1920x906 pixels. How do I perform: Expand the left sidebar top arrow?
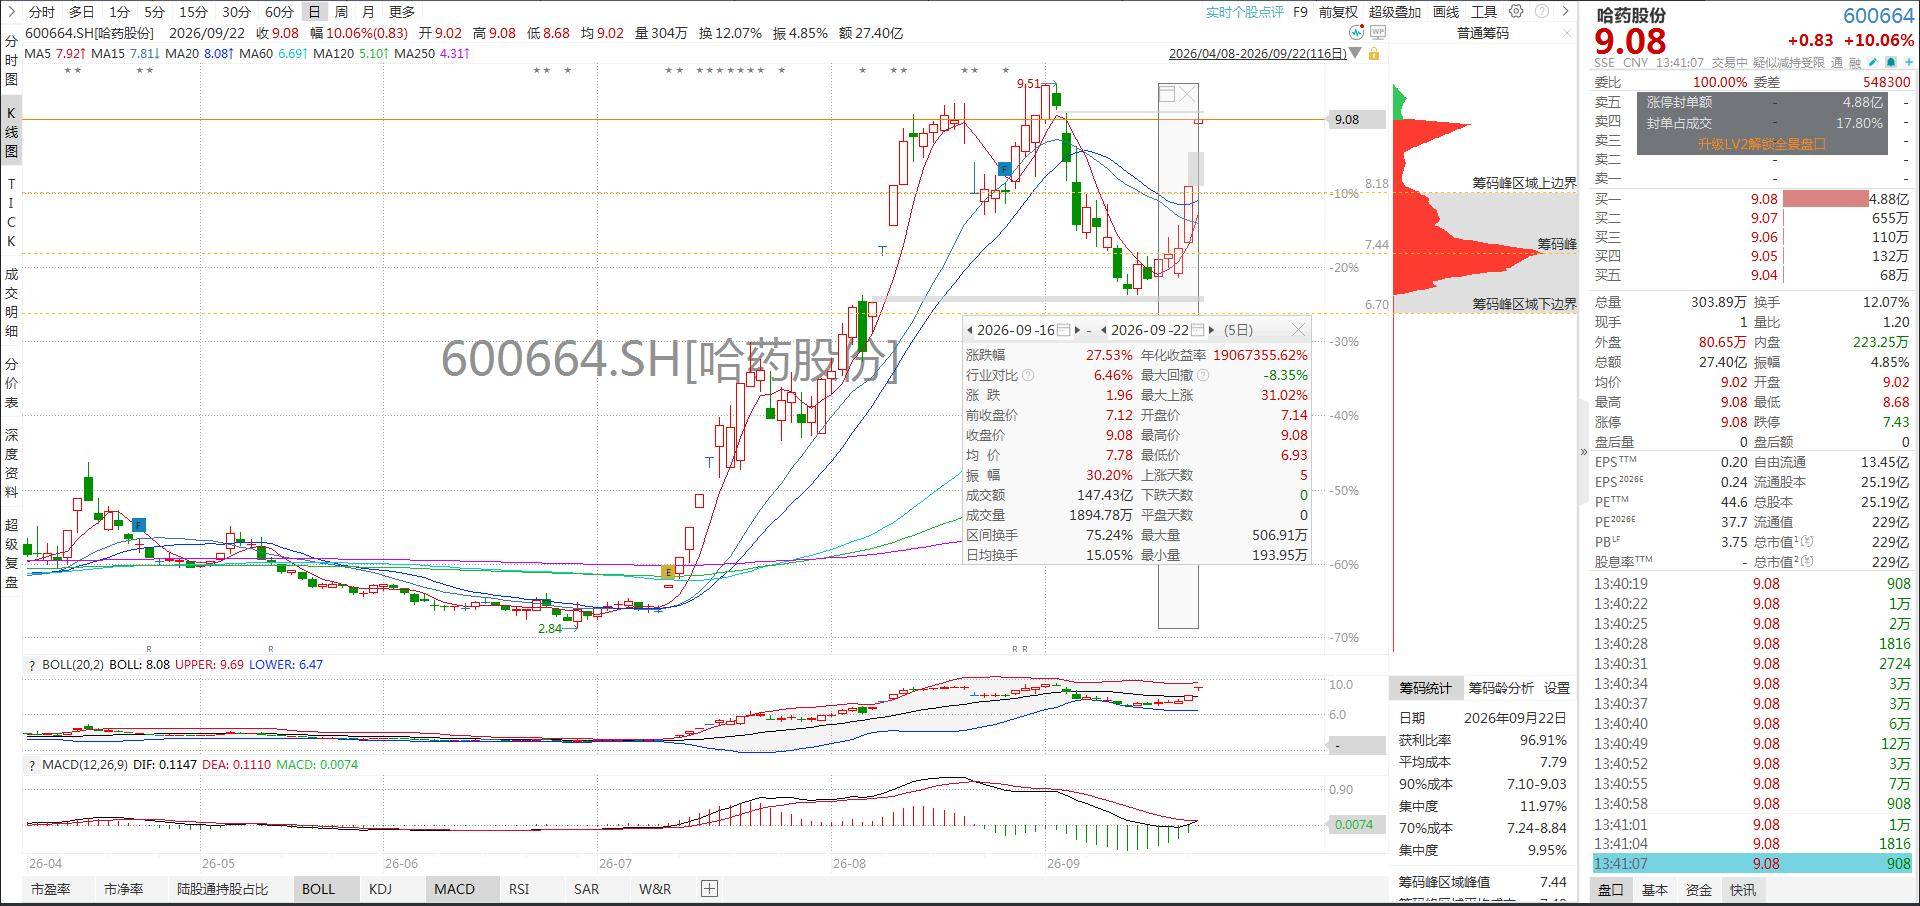[x=10, y=12]
